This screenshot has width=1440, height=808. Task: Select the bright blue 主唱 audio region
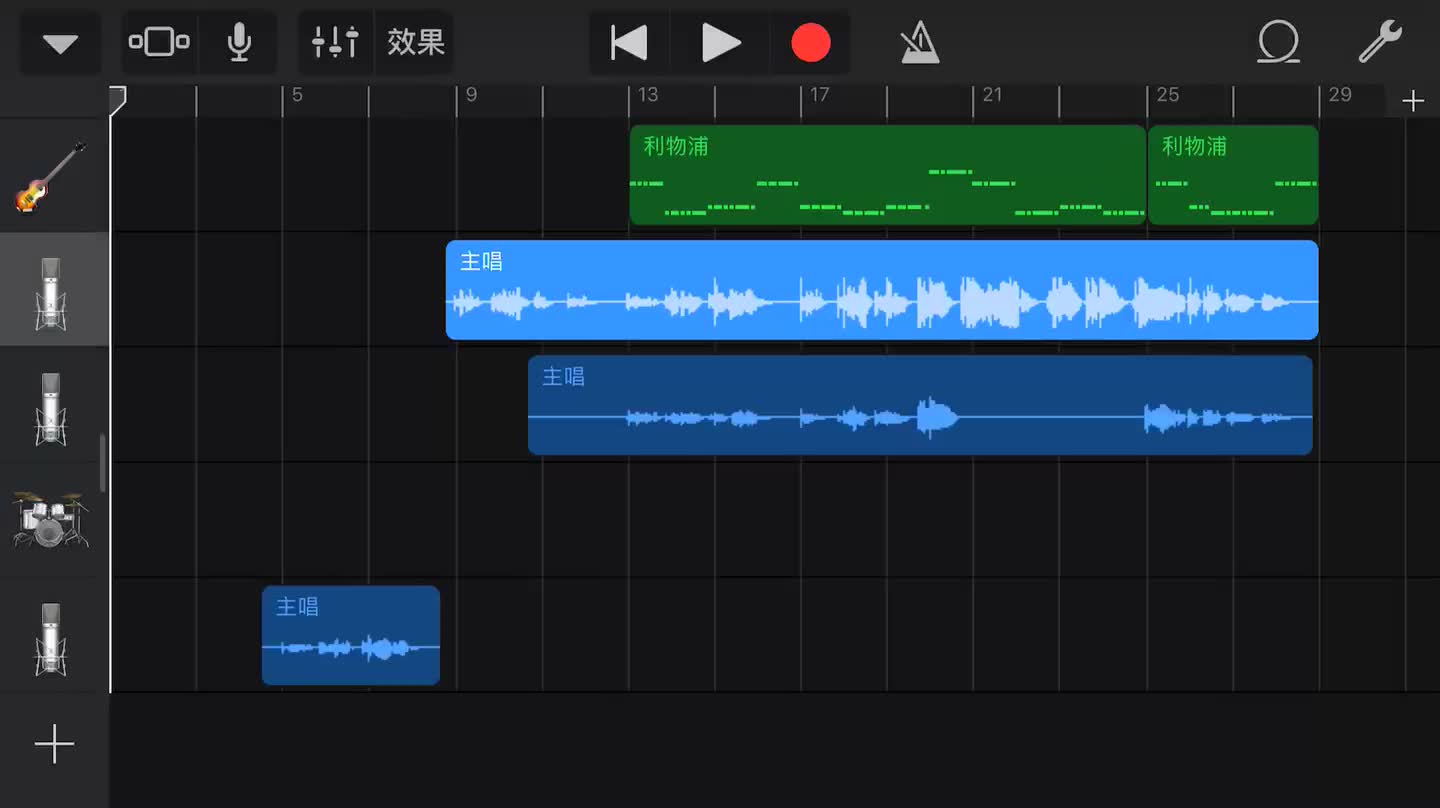click(x=882, y=290)
